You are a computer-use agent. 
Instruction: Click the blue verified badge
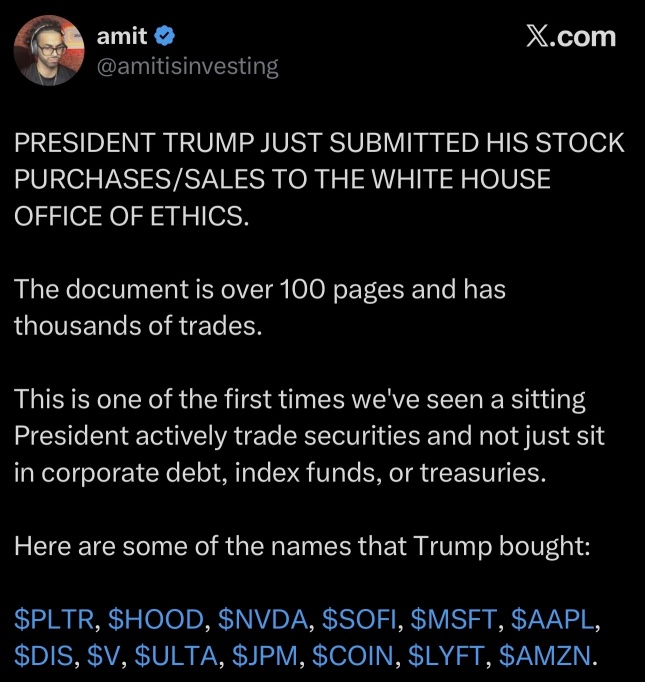[165, 36]
